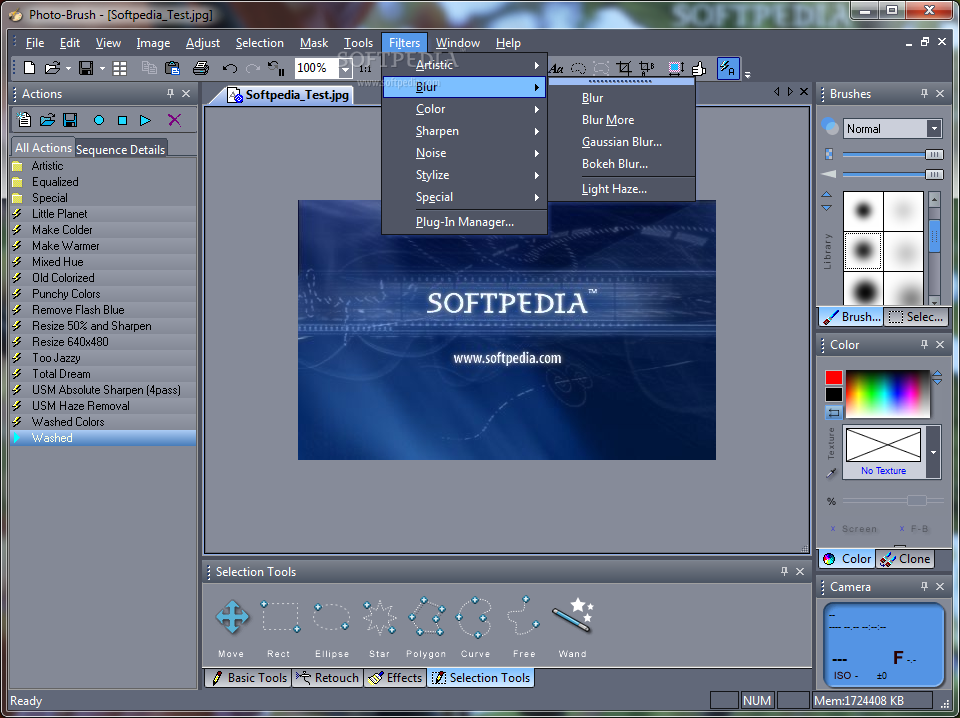Choose Gaussian Blur from the submenu

[621, 142]
